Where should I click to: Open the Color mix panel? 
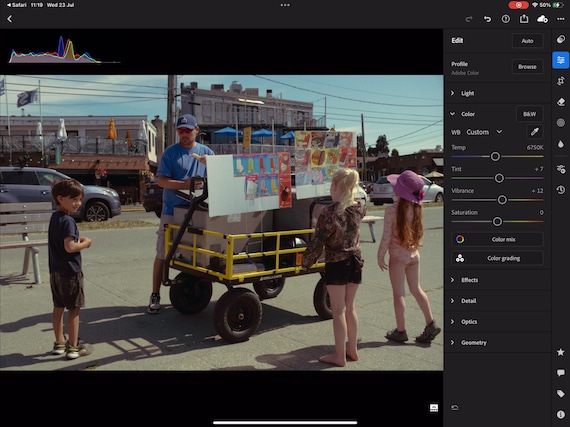pos(497,239)
